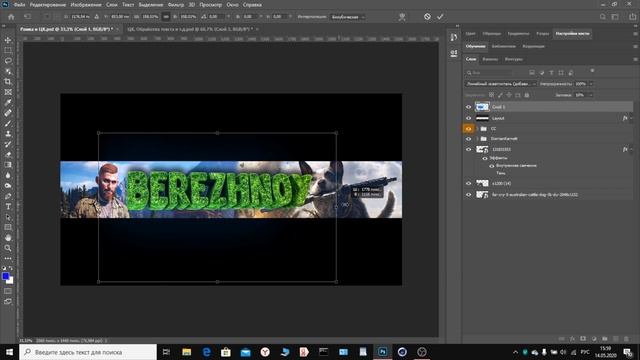Switch to warp mode in the options bar
Screen dimensions: 640x360
pos(402,17)
